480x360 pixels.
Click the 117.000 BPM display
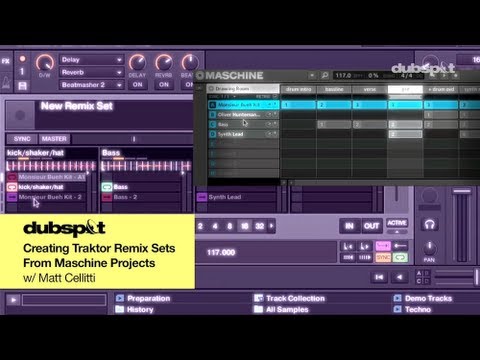(221, 252)
